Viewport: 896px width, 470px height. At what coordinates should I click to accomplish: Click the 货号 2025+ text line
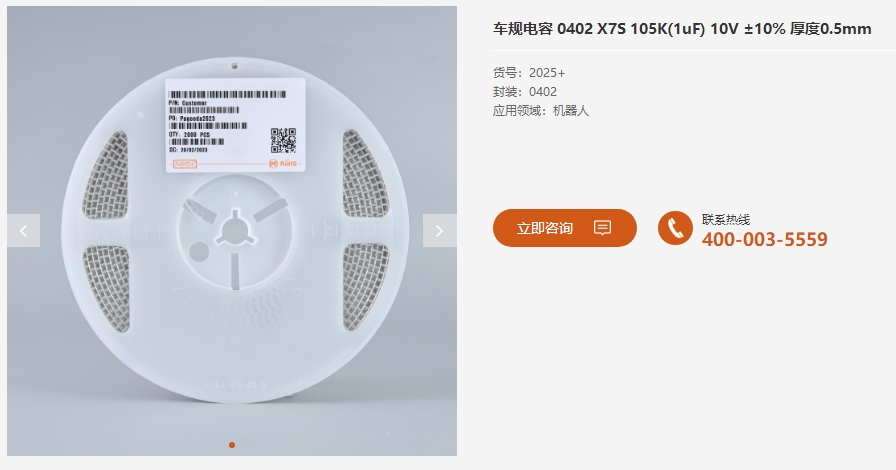click(x=529, y=73)
